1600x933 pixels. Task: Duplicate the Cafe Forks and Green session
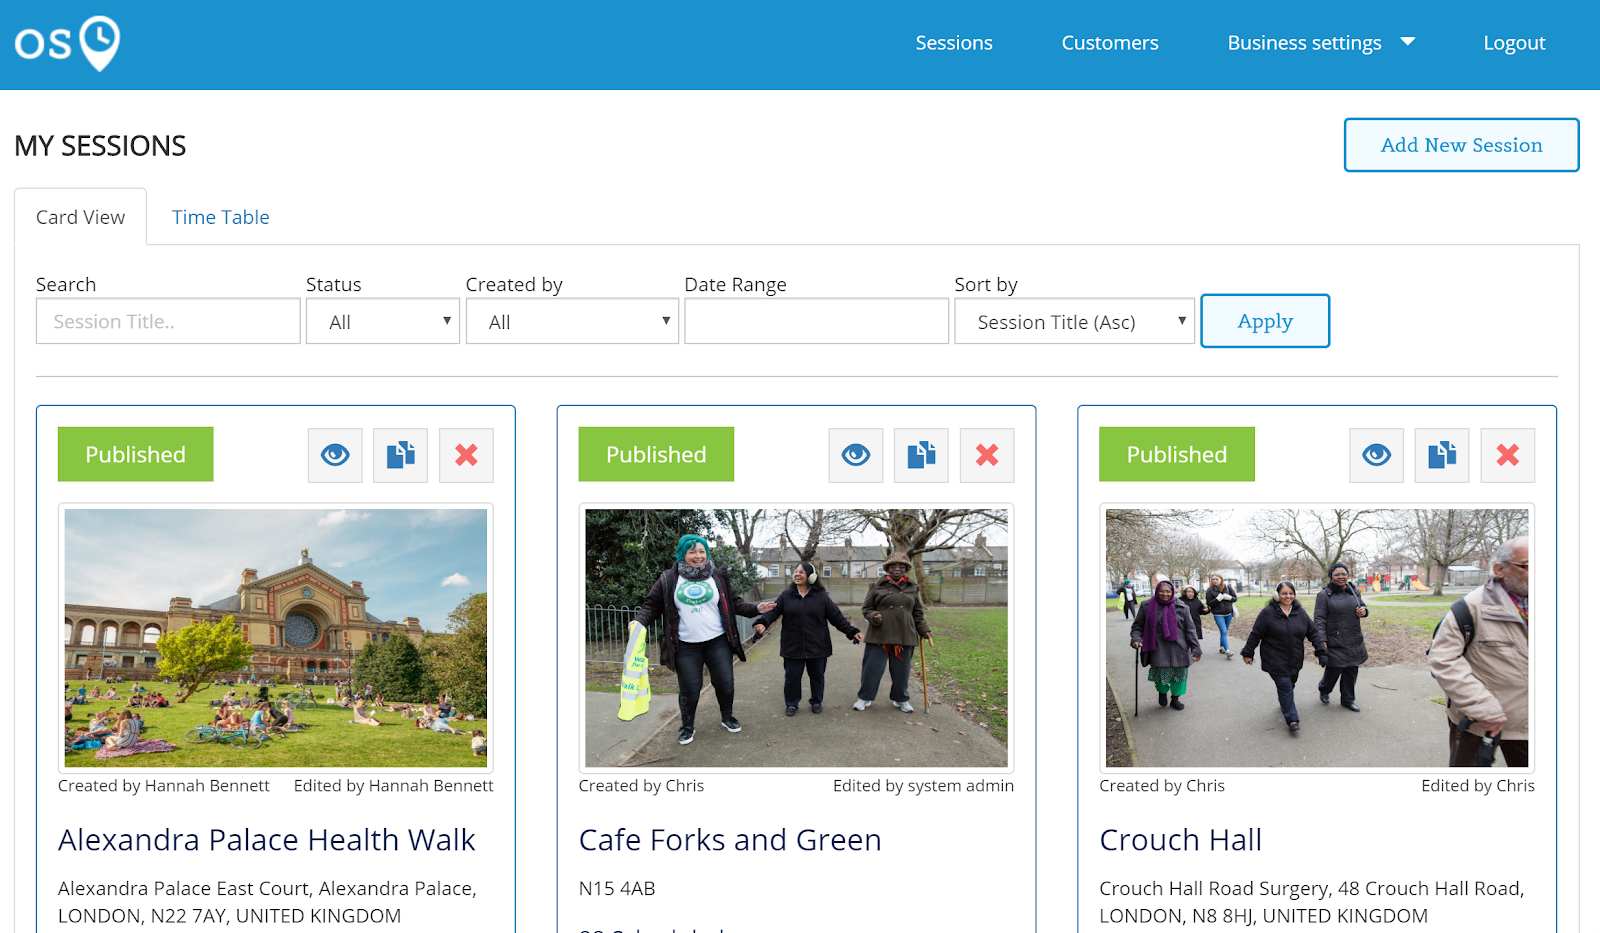point(921,455)
